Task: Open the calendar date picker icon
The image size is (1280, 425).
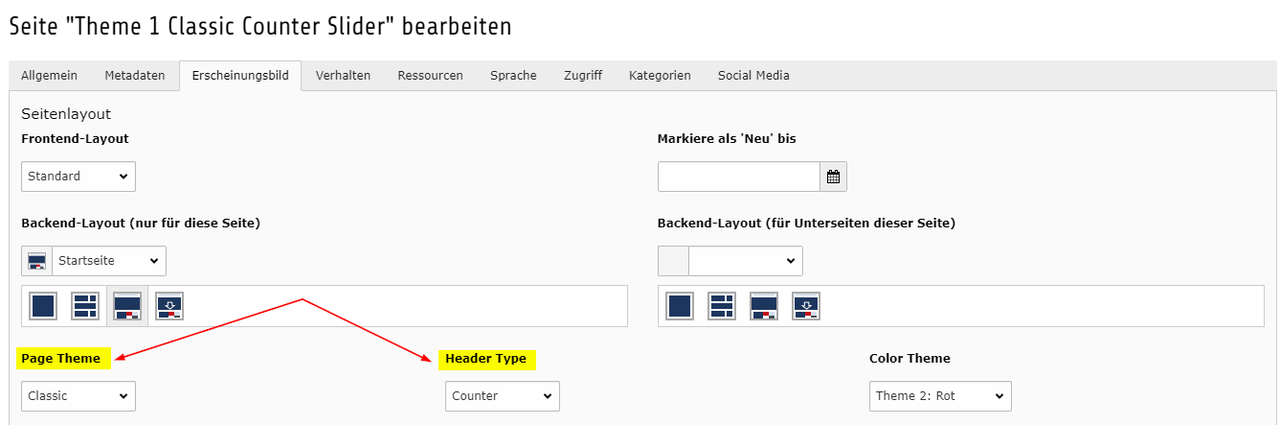Action: (833, 176)
